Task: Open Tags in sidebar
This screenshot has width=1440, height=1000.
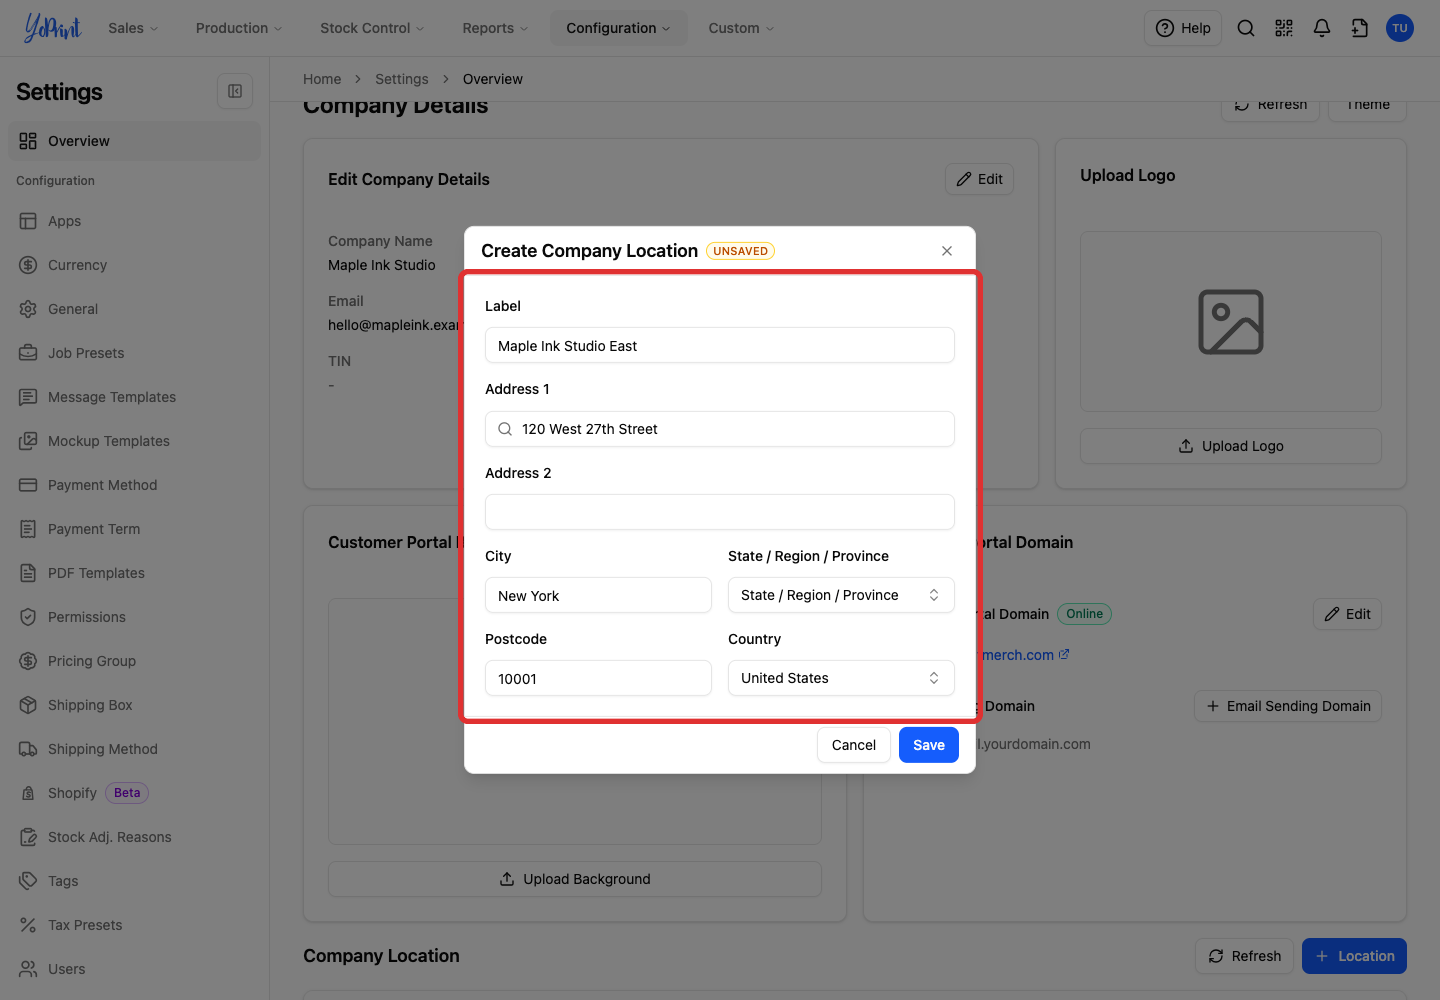Action: 134,881
